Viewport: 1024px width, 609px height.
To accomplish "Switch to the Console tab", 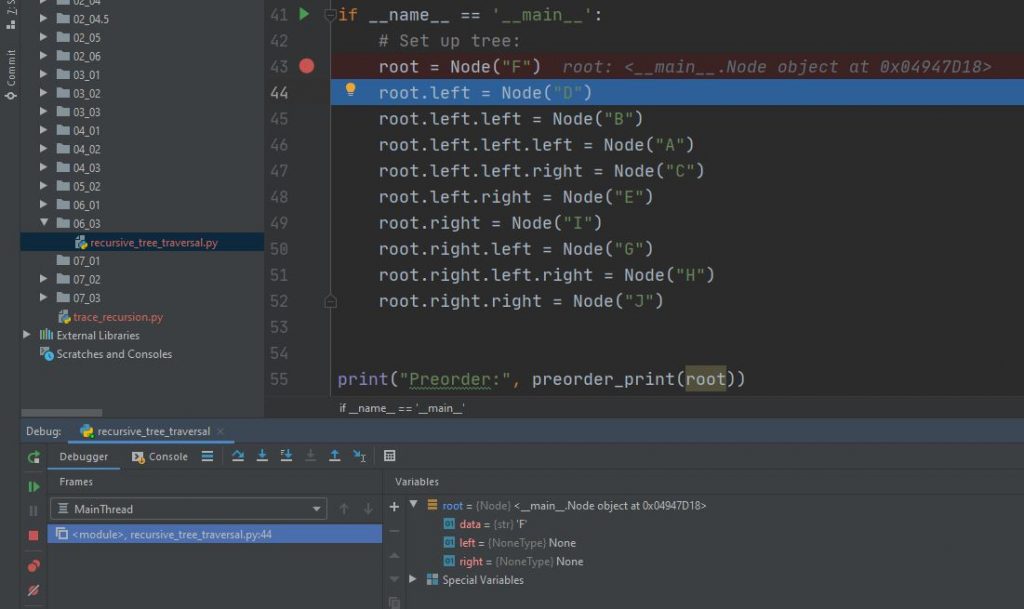I will coord(165,456).
